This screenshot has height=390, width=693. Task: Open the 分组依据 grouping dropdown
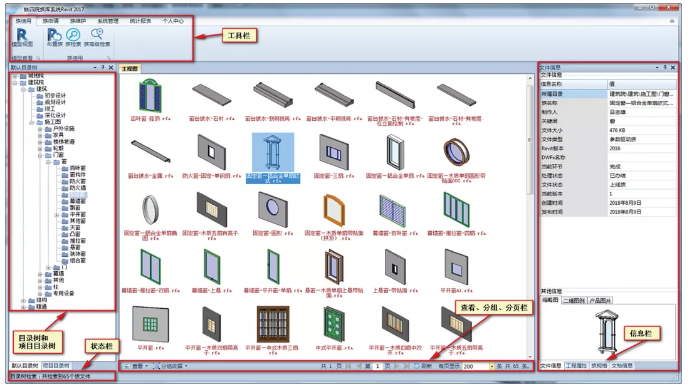[171, 366]
